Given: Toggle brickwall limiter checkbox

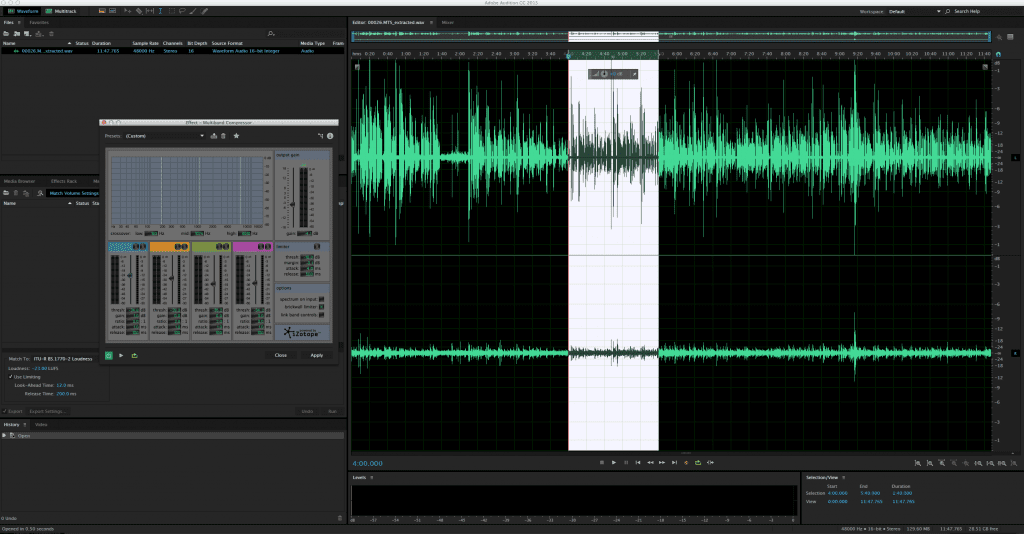Looking at the screenshot, I should coord(321,307).
